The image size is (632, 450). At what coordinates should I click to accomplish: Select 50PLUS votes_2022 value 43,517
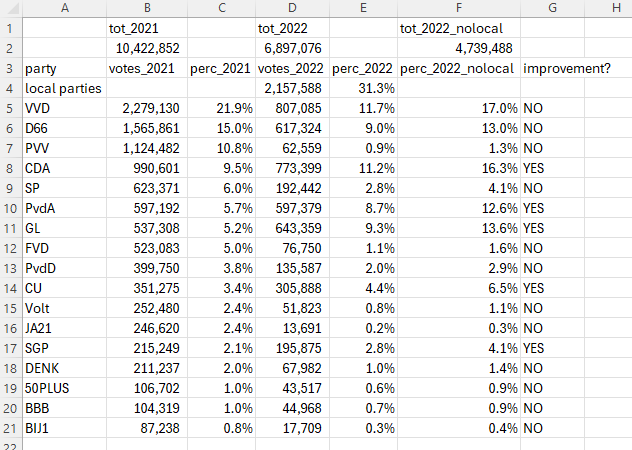pyautogui.click(x=293, y=388)
